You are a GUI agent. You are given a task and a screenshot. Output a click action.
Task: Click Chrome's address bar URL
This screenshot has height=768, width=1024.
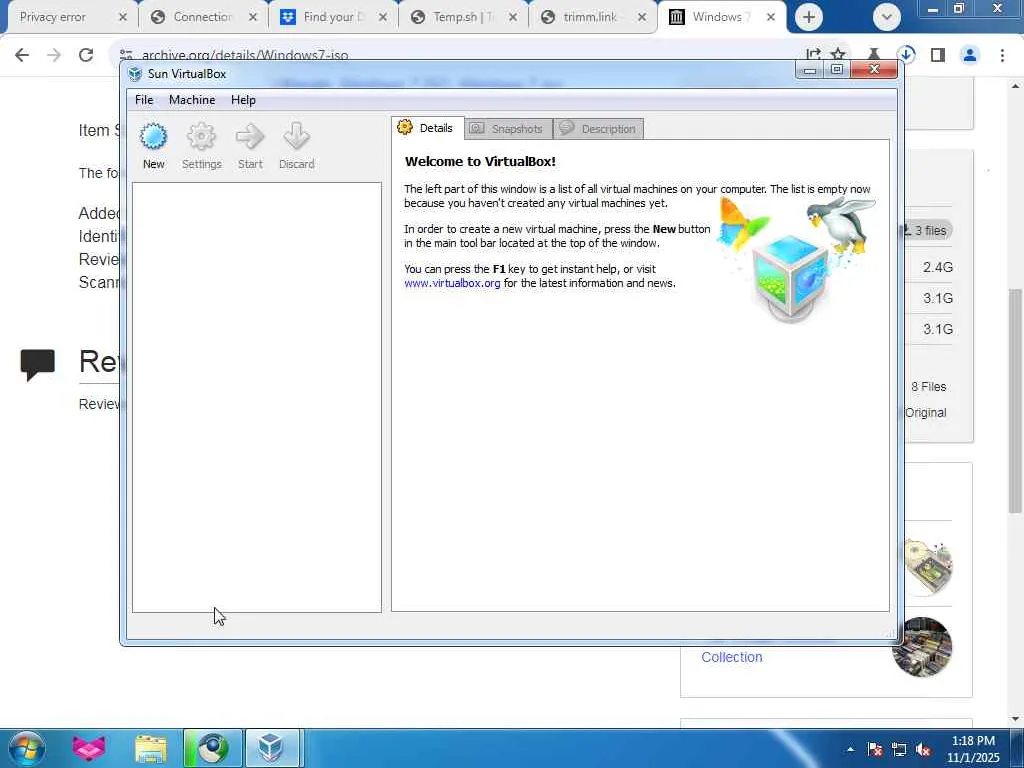(245, 56)
